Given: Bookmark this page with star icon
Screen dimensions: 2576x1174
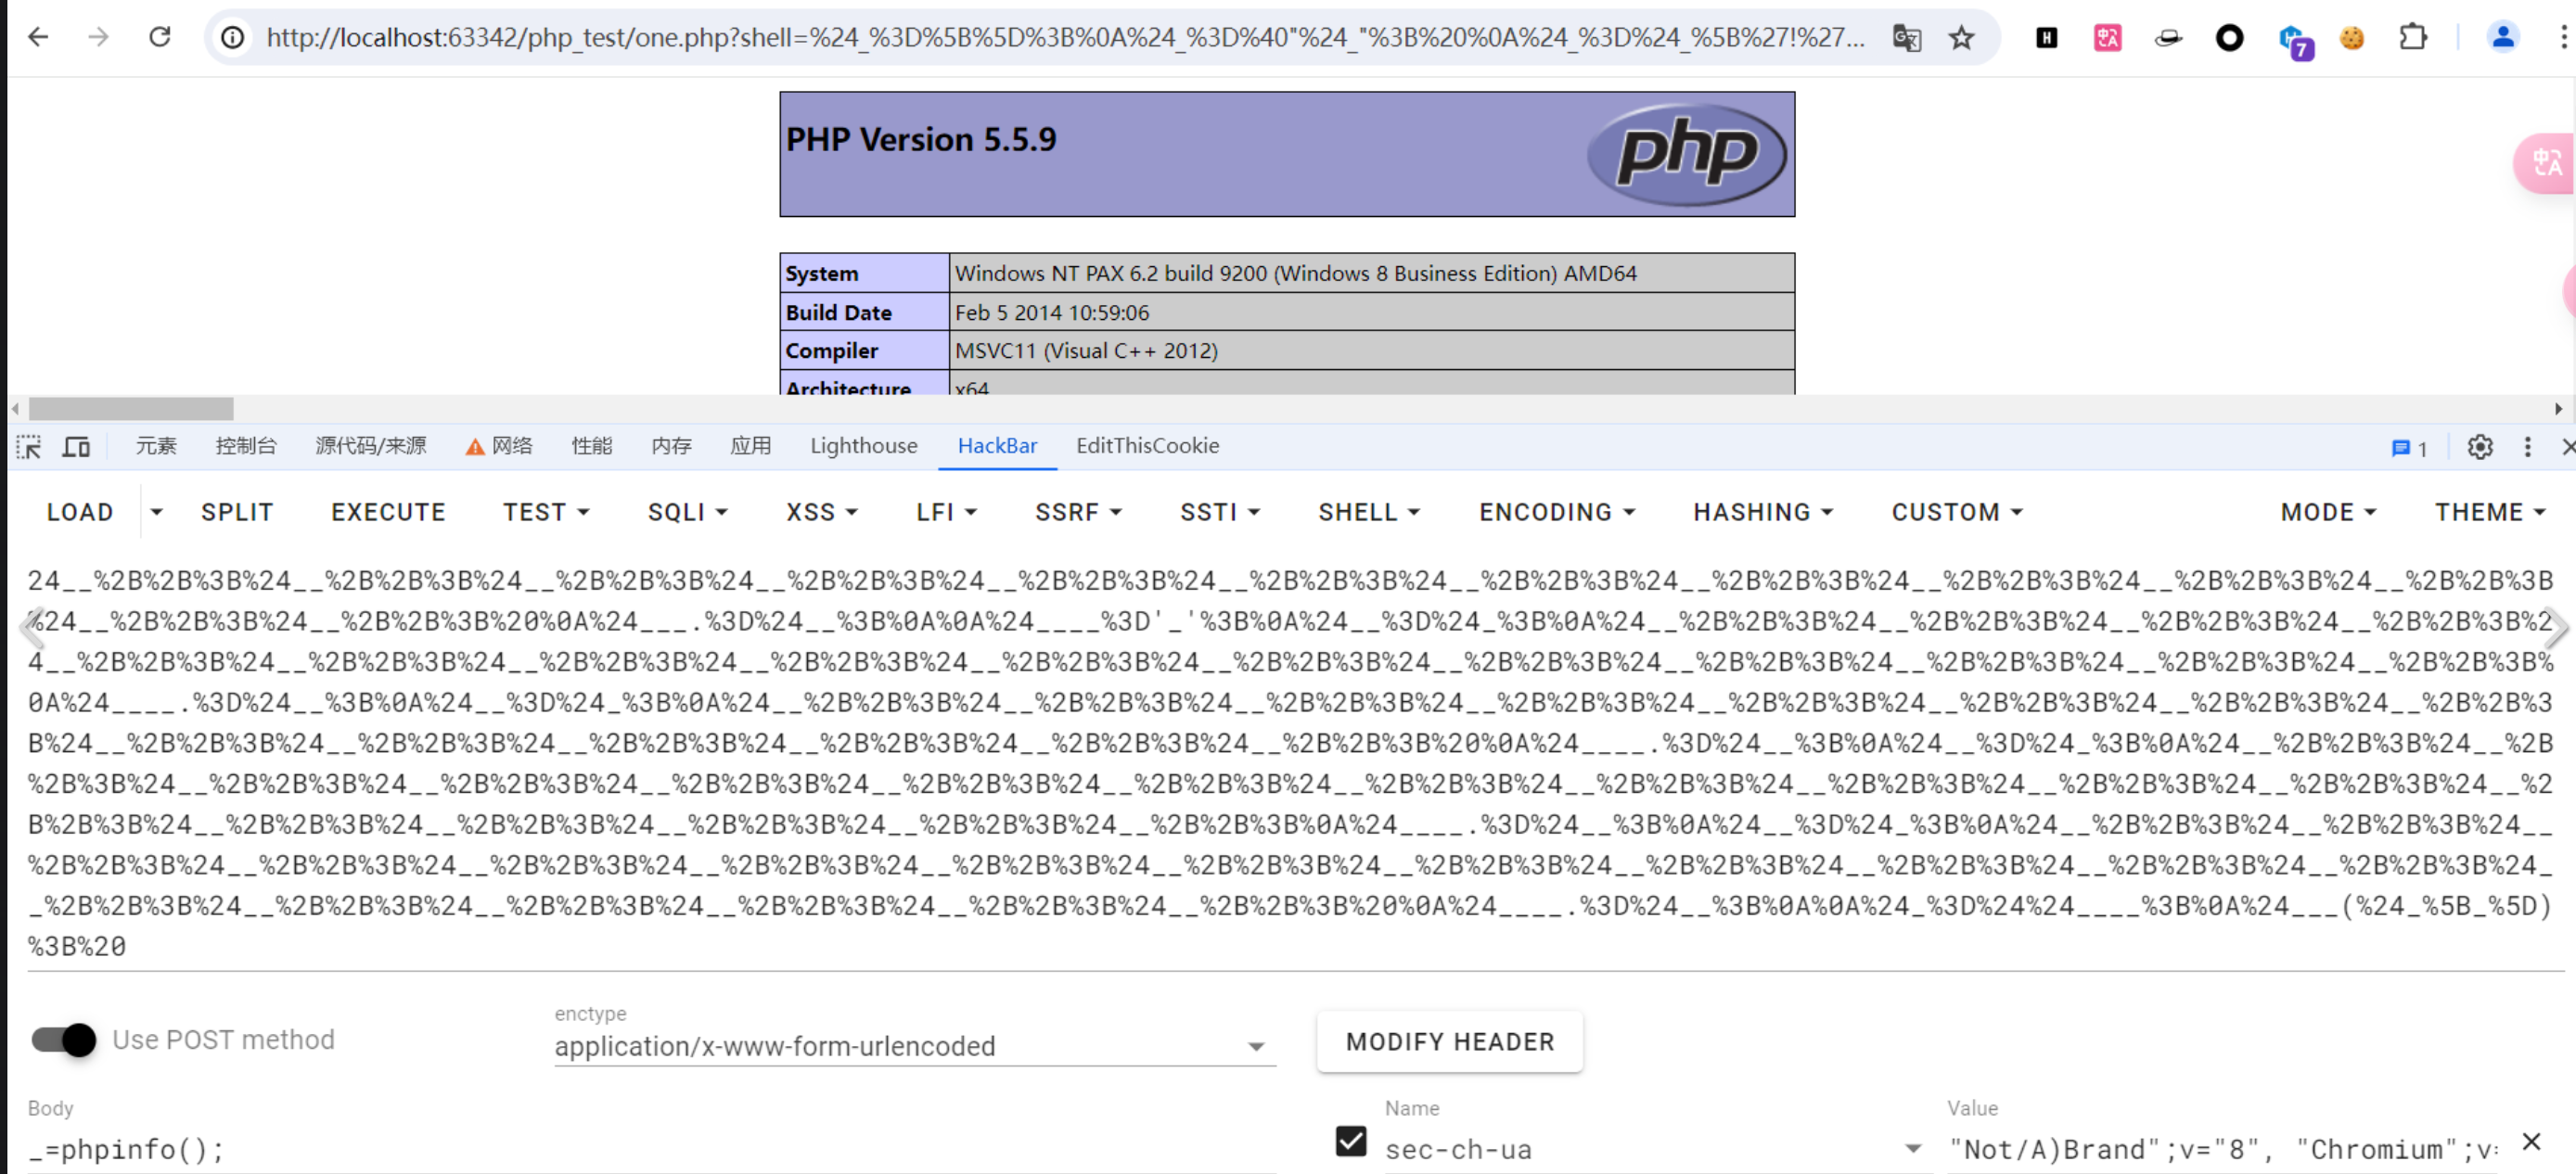Looking at the screenshot, I should coord(1961,38).
